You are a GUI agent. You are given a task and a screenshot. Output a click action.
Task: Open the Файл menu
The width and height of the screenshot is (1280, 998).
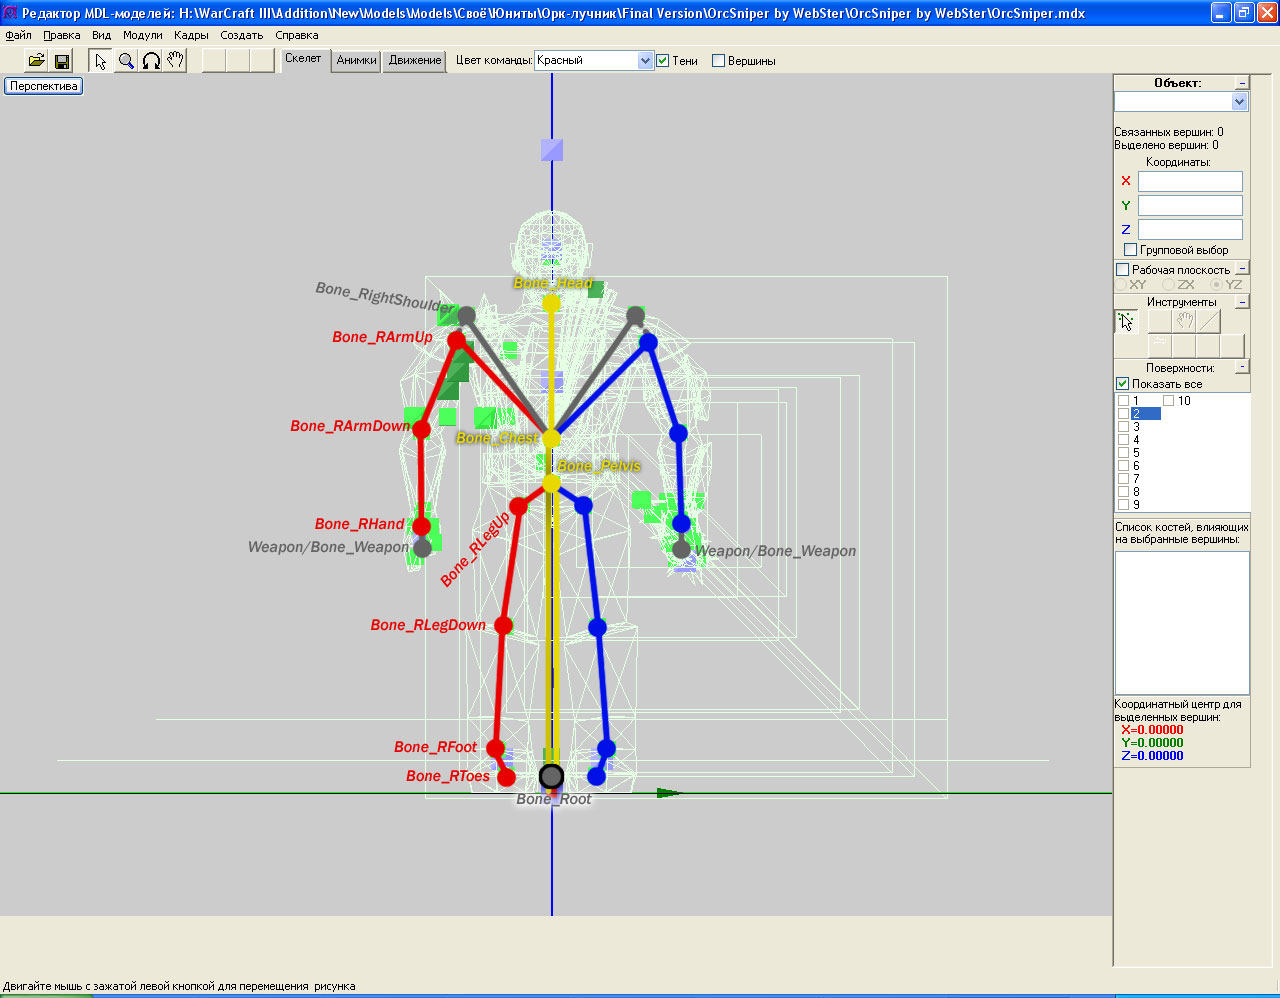tap(18, 35)
